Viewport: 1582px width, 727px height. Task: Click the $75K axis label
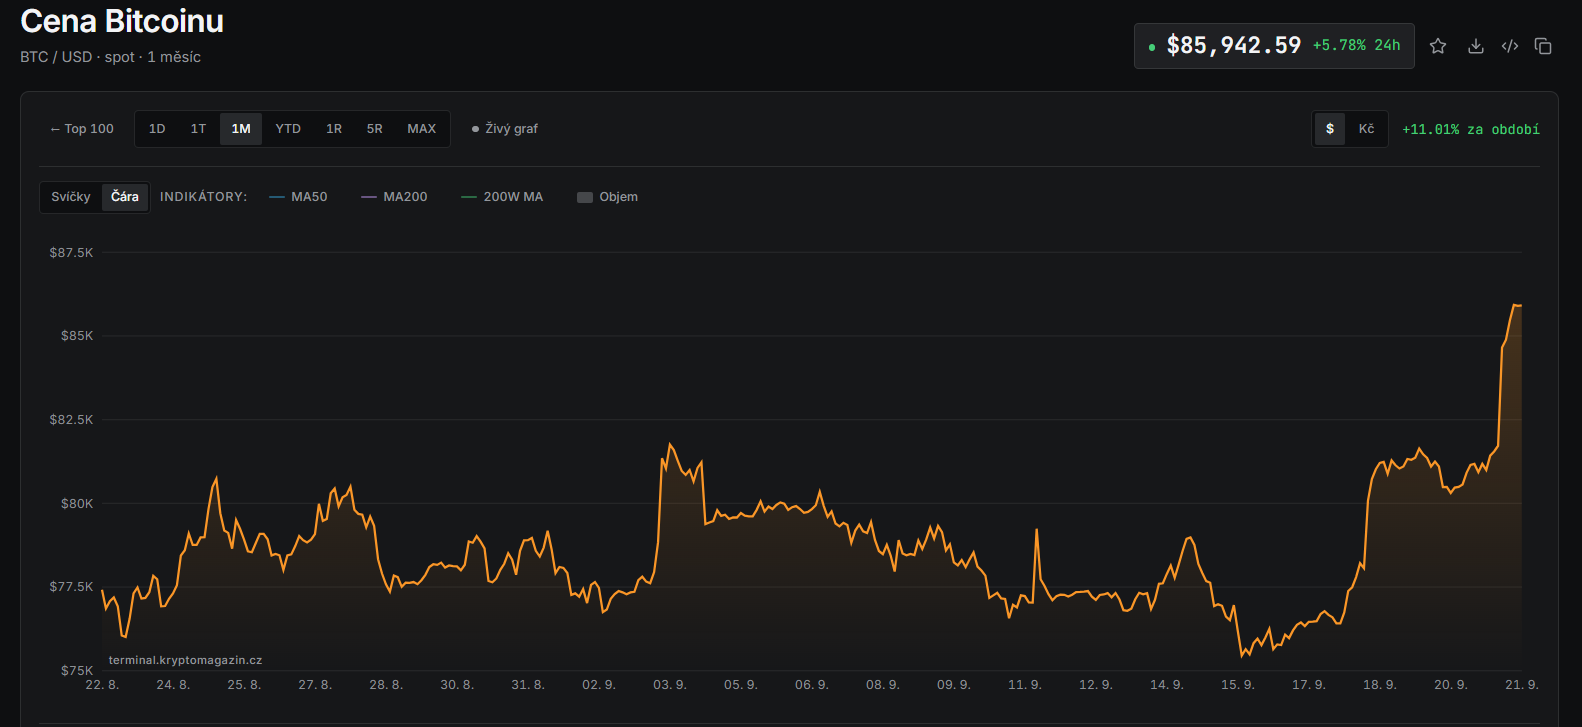[77, 671]
